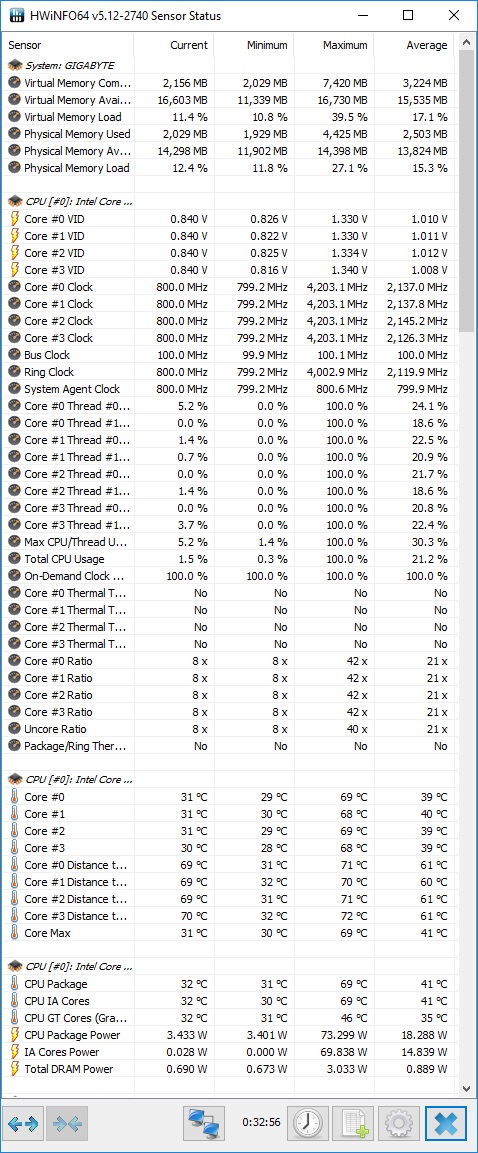Select the Core Max temperature row
The image size is (478, 1153).
(x=229, y=933)
